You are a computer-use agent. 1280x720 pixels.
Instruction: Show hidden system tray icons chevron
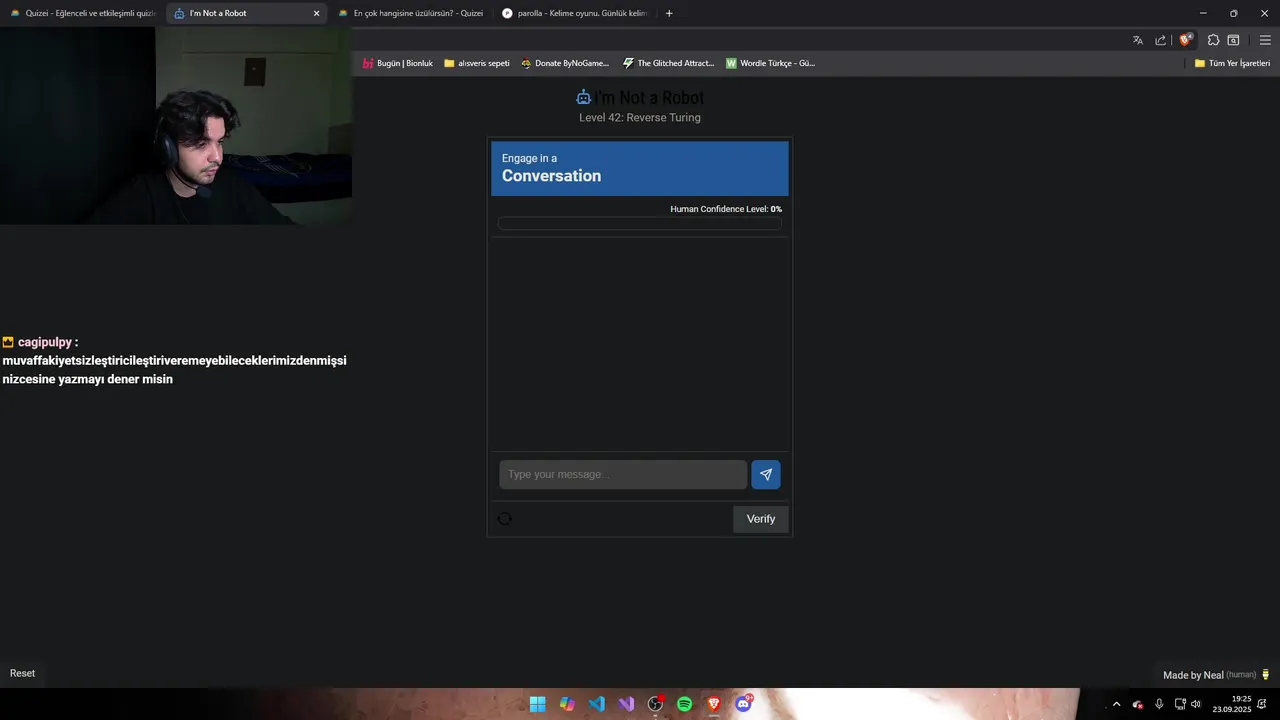pos(1117,704)
